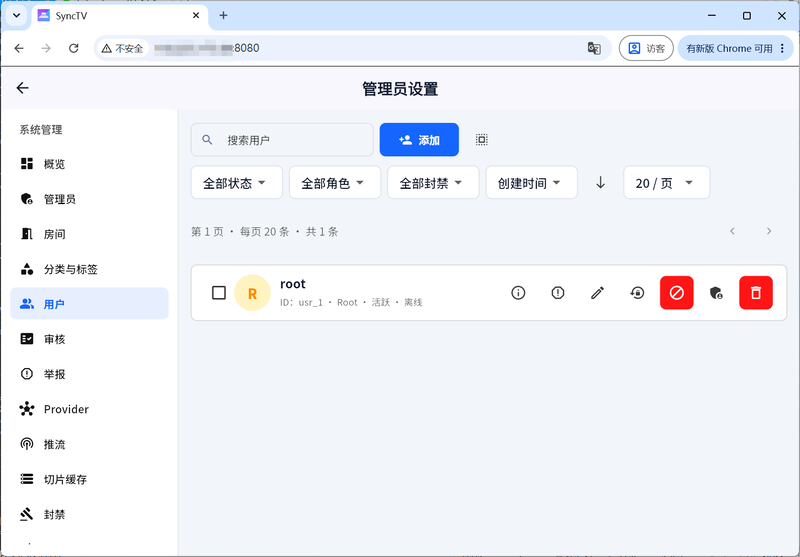Click root's exclamation alert icon
The height and width of the screenshot is (557, 800).
pyautogui.click(x=558, y=293)
